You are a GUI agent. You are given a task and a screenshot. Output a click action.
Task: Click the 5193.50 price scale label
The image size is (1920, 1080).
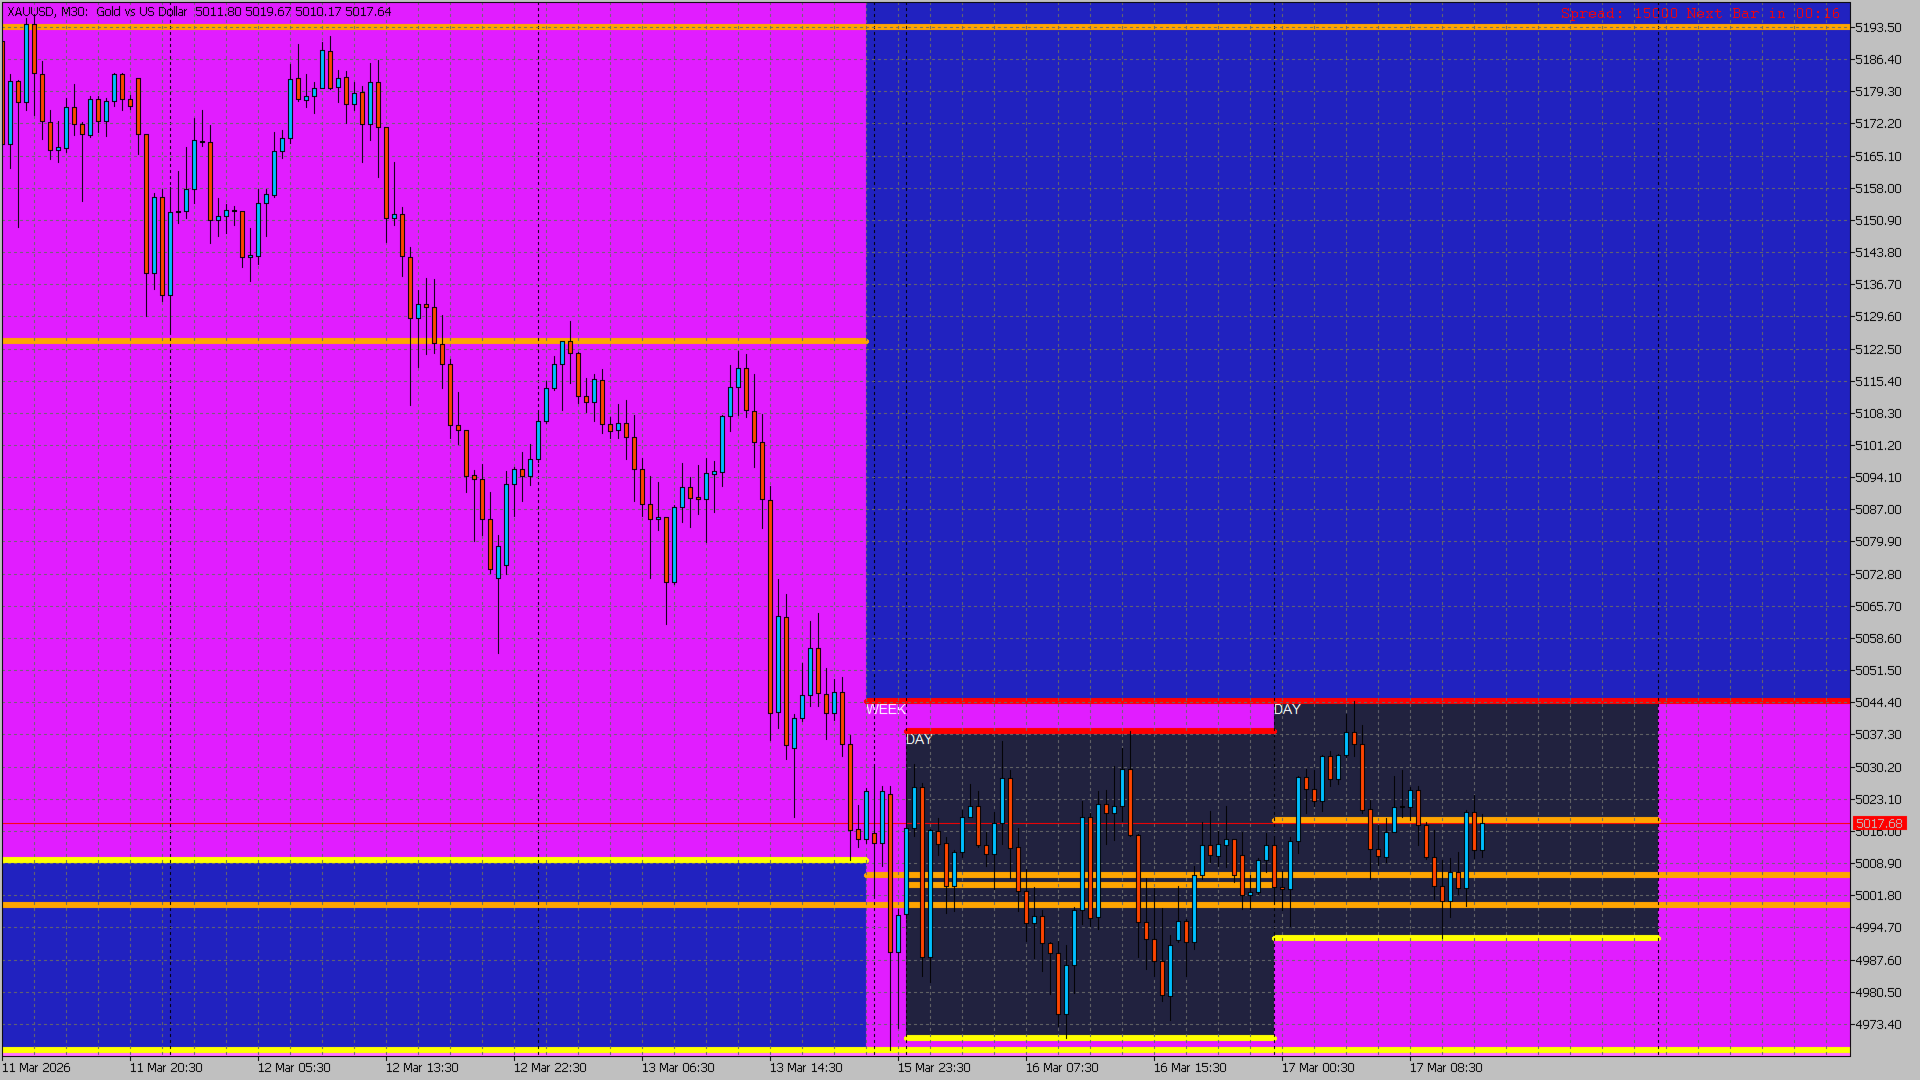coord(1877,28)
